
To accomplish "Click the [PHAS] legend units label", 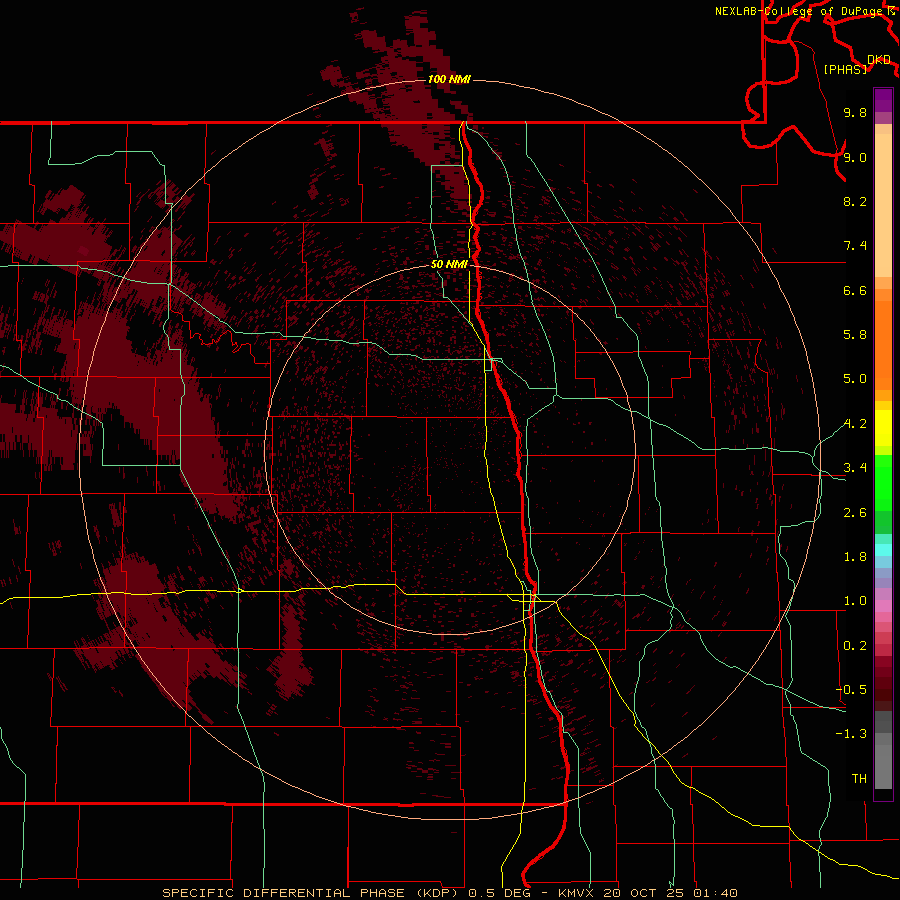I will (x=845, y=70).
